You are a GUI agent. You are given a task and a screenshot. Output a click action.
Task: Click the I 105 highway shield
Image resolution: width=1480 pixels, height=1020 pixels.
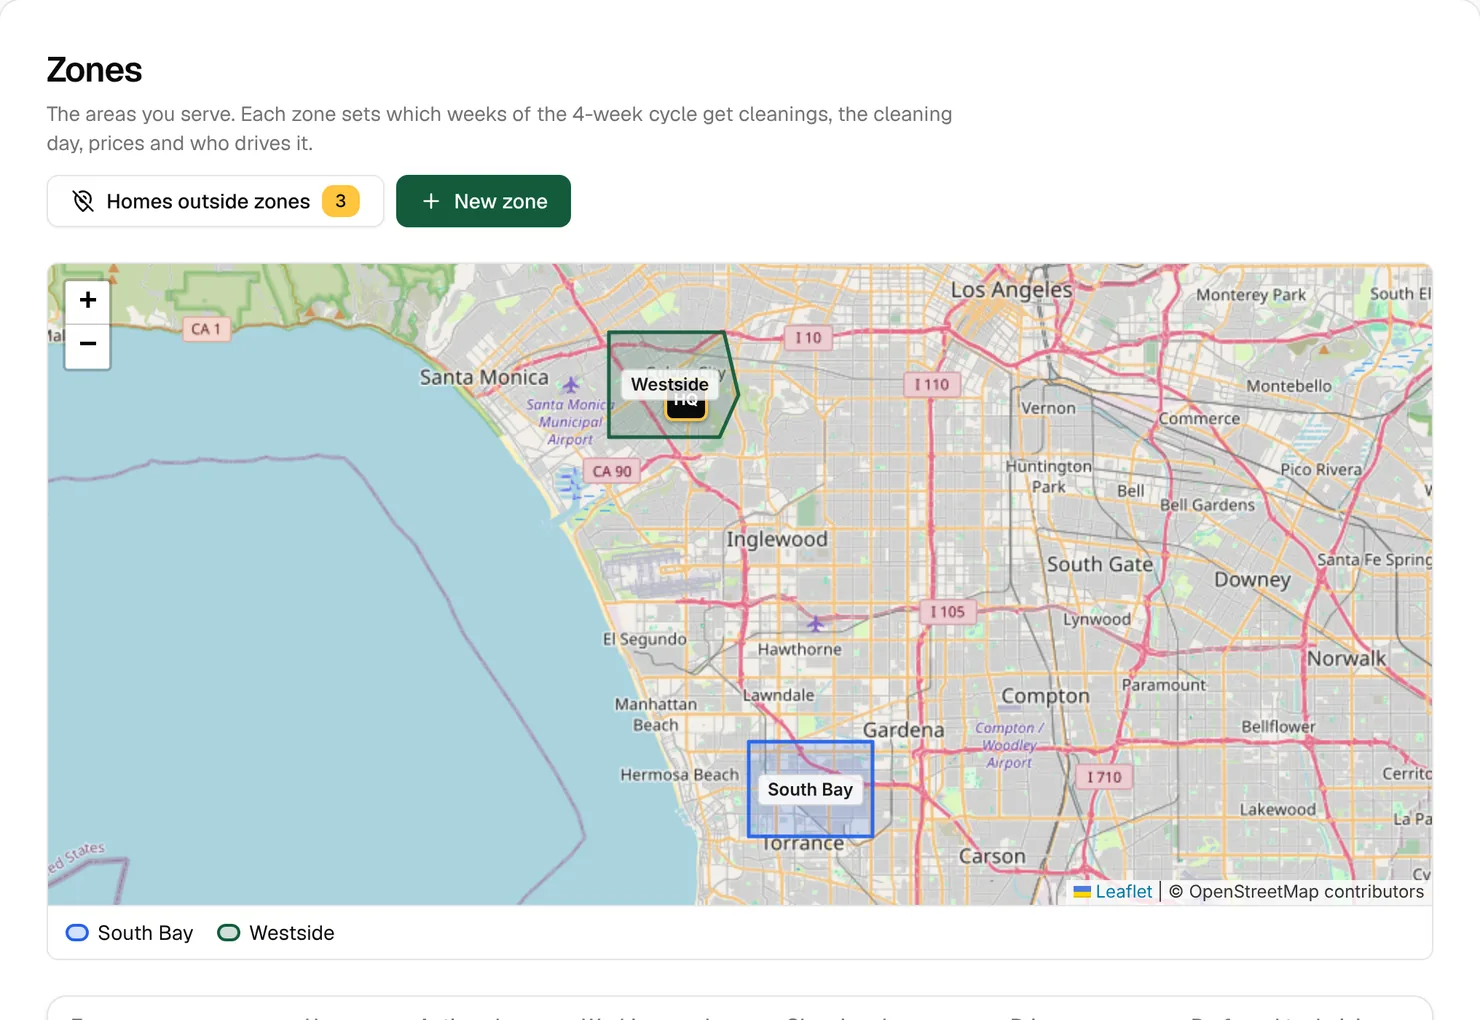tap(947, 611)
